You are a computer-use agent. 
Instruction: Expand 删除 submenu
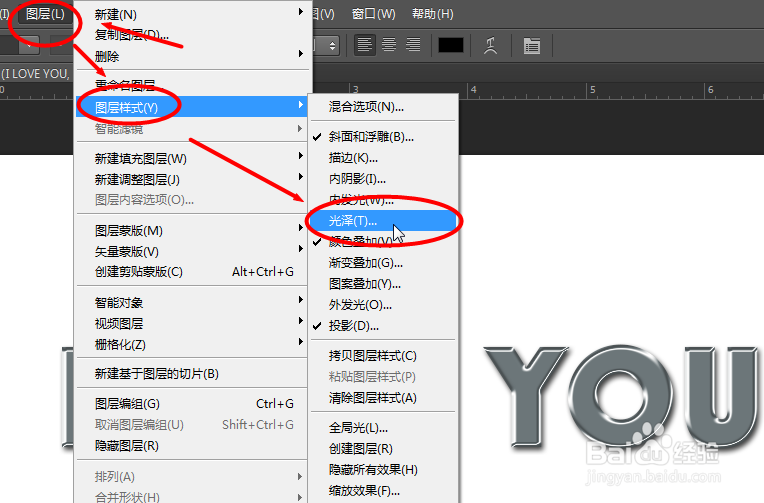point(192,56)
